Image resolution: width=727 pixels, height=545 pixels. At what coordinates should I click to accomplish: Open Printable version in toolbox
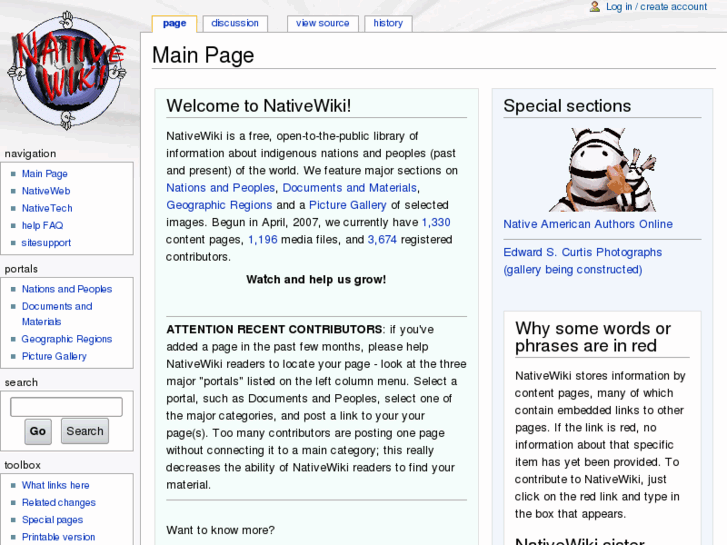click(x=58, y=537)
